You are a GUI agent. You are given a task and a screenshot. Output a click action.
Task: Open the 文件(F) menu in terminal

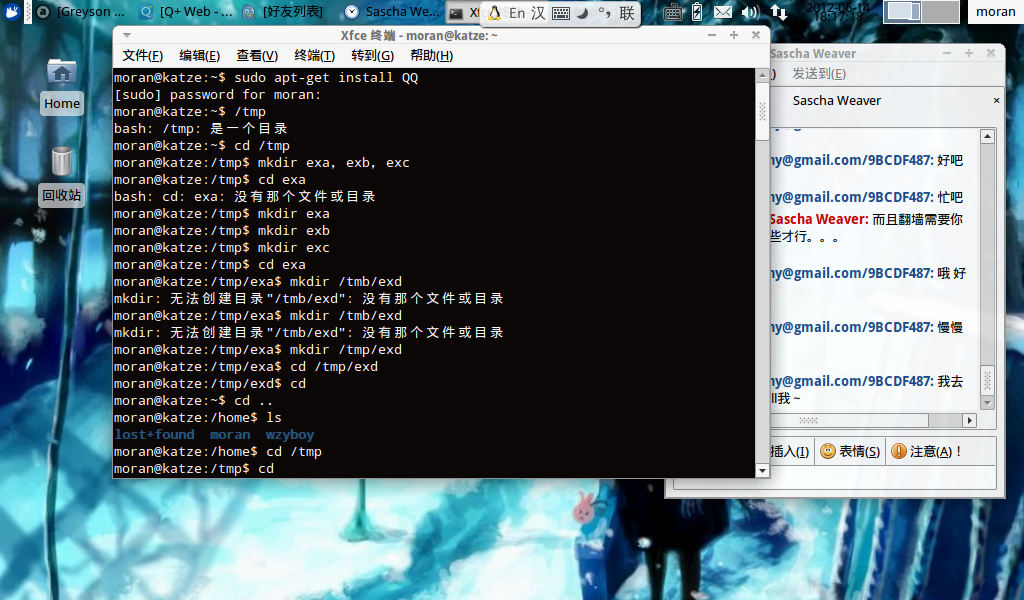[x=142, y=56]
